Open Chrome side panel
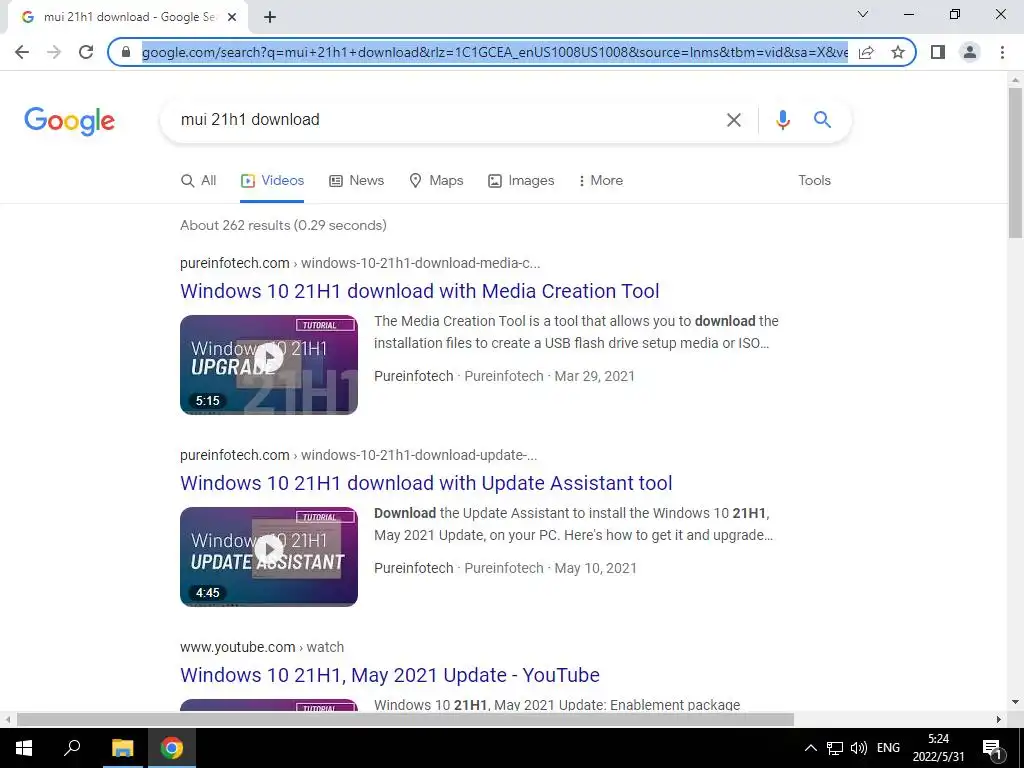 pyautogui.click(x=938, y=52)
